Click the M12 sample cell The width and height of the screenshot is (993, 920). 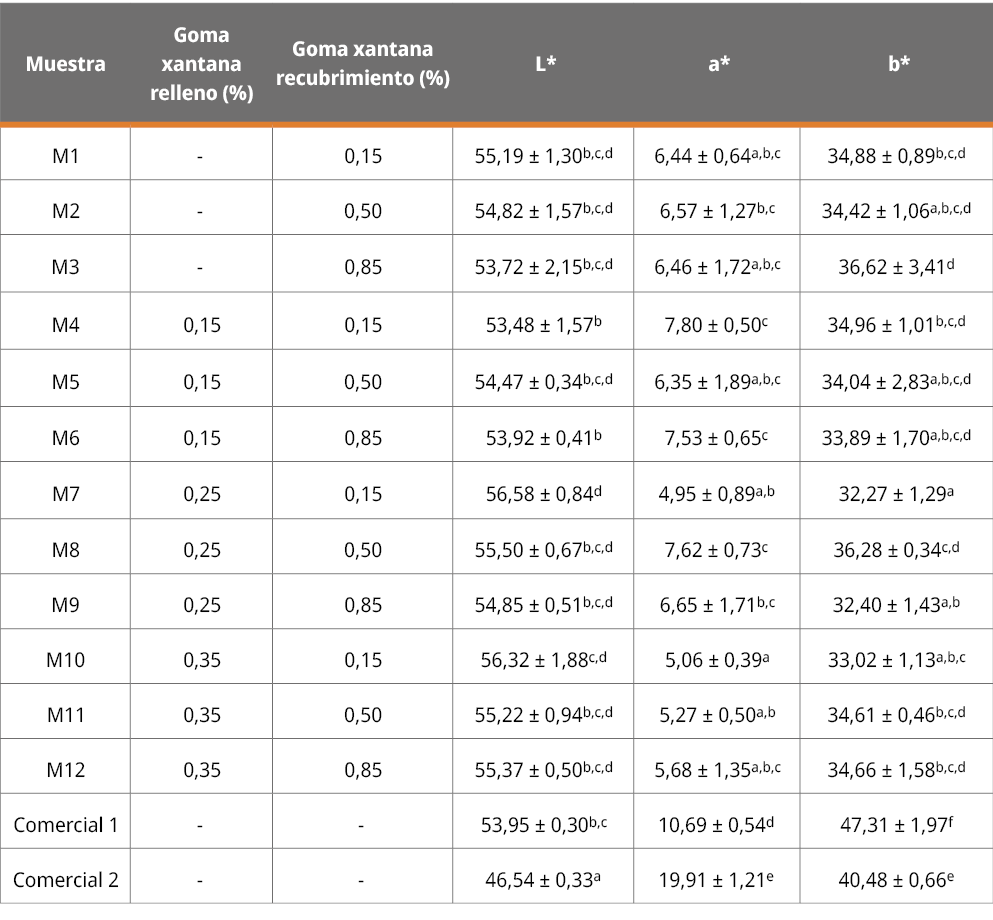tap(66, 770)
